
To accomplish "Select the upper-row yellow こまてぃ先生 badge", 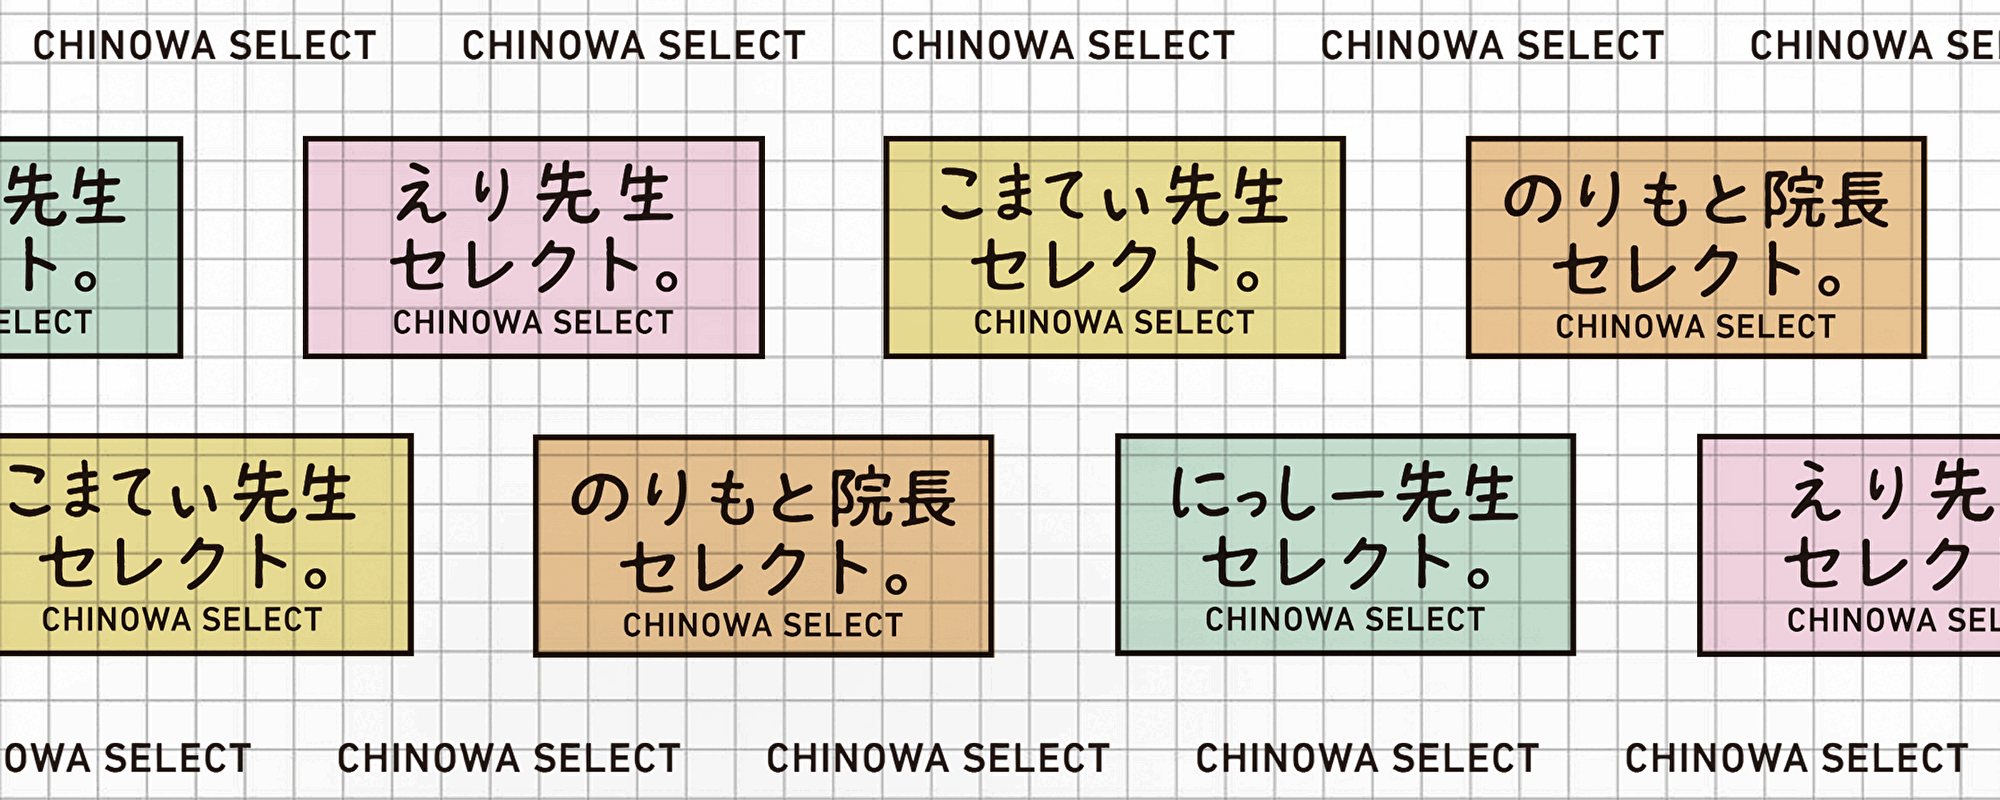I will pos(1114,247).
